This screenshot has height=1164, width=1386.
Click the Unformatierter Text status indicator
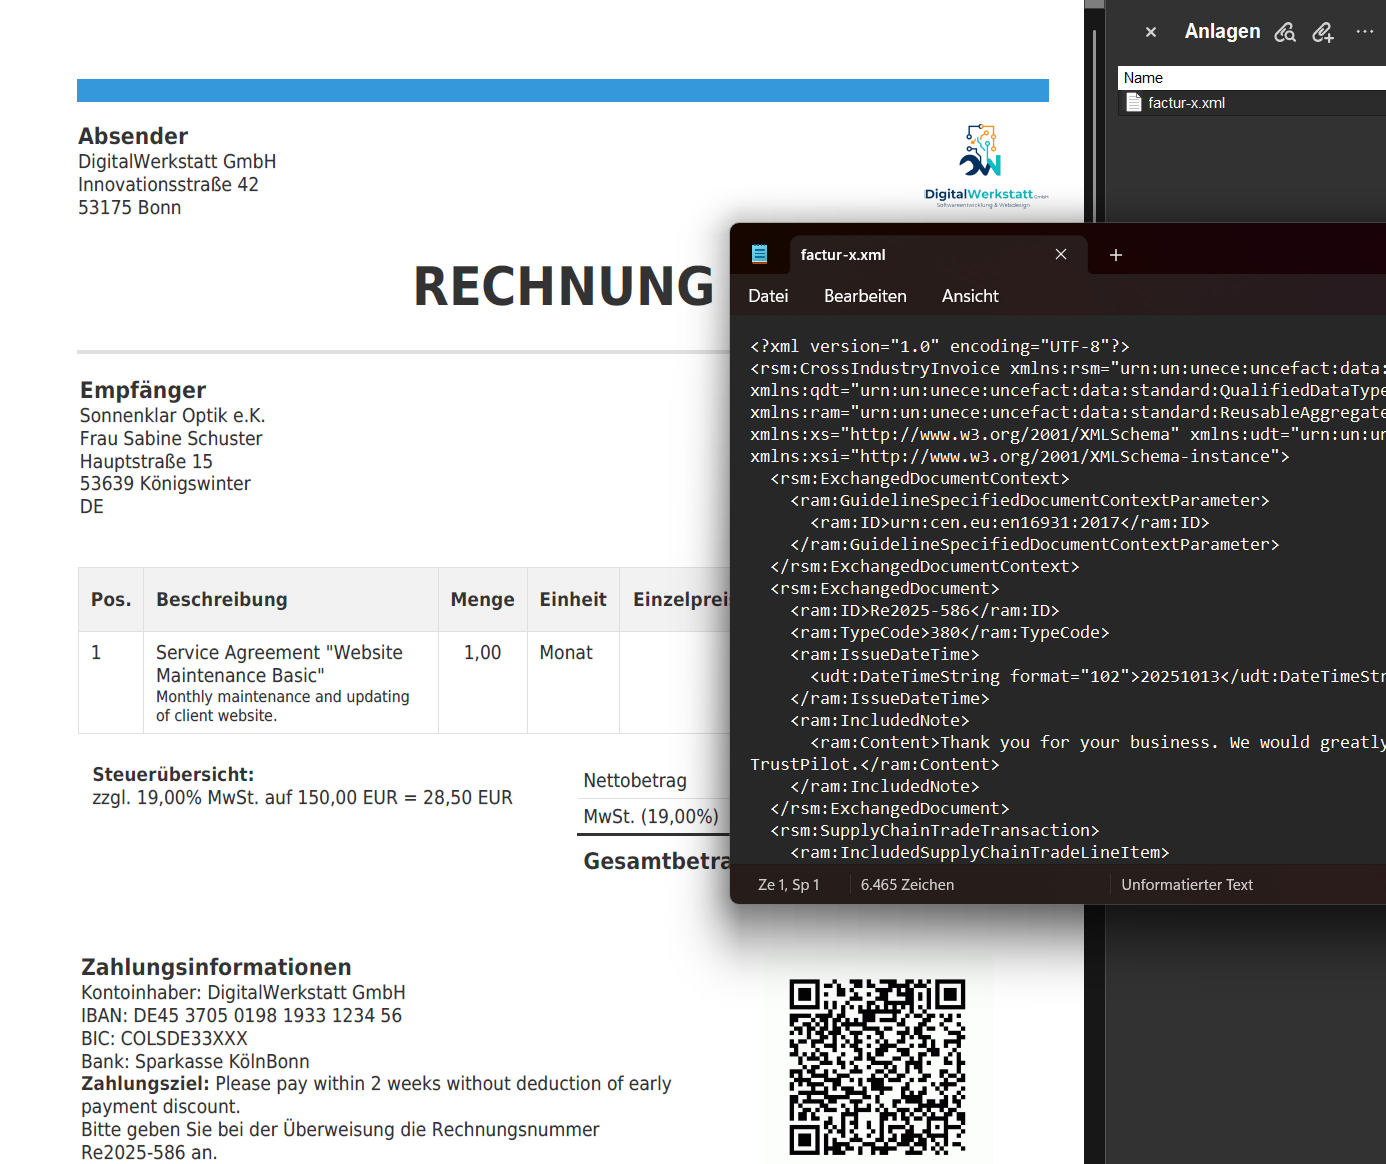click(x=1187, y=884)
